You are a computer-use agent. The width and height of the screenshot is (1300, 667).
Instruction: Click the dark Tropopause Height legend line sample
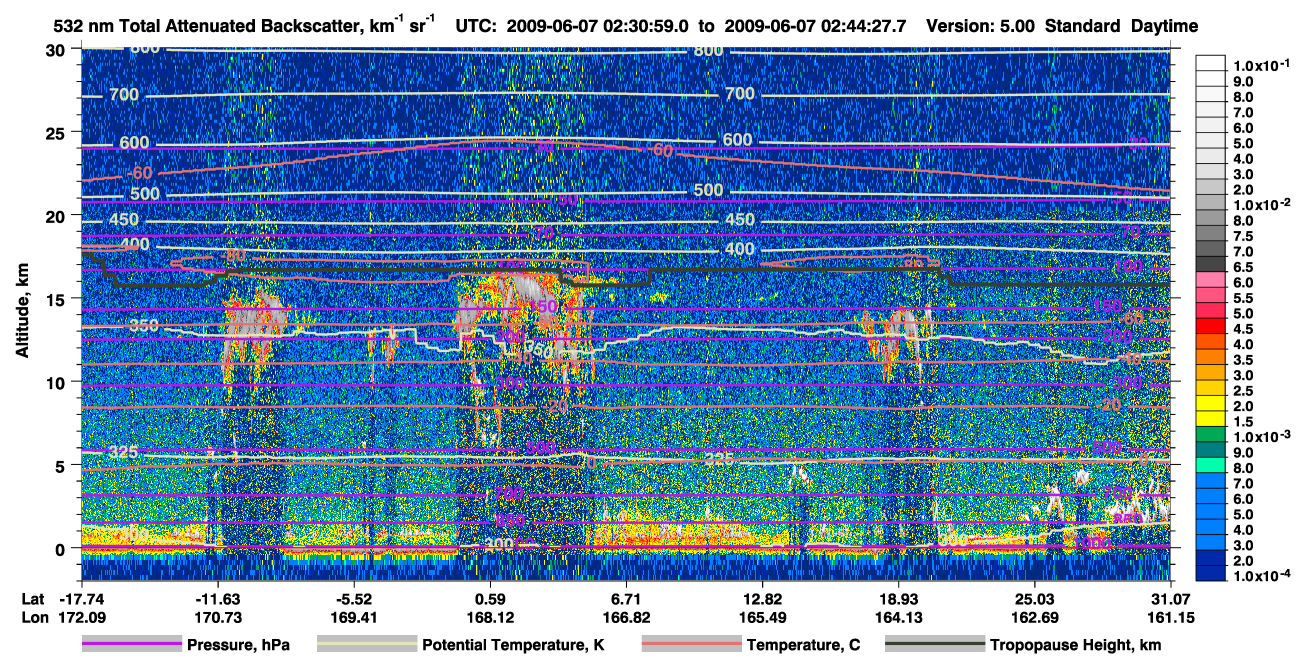(x=934, y=645)
